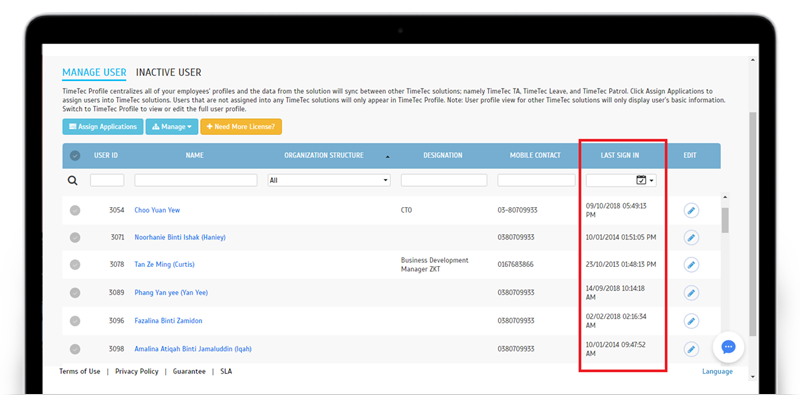The image size is (800, 395).
Task: Click Need More License button
Action: (241, 127)
